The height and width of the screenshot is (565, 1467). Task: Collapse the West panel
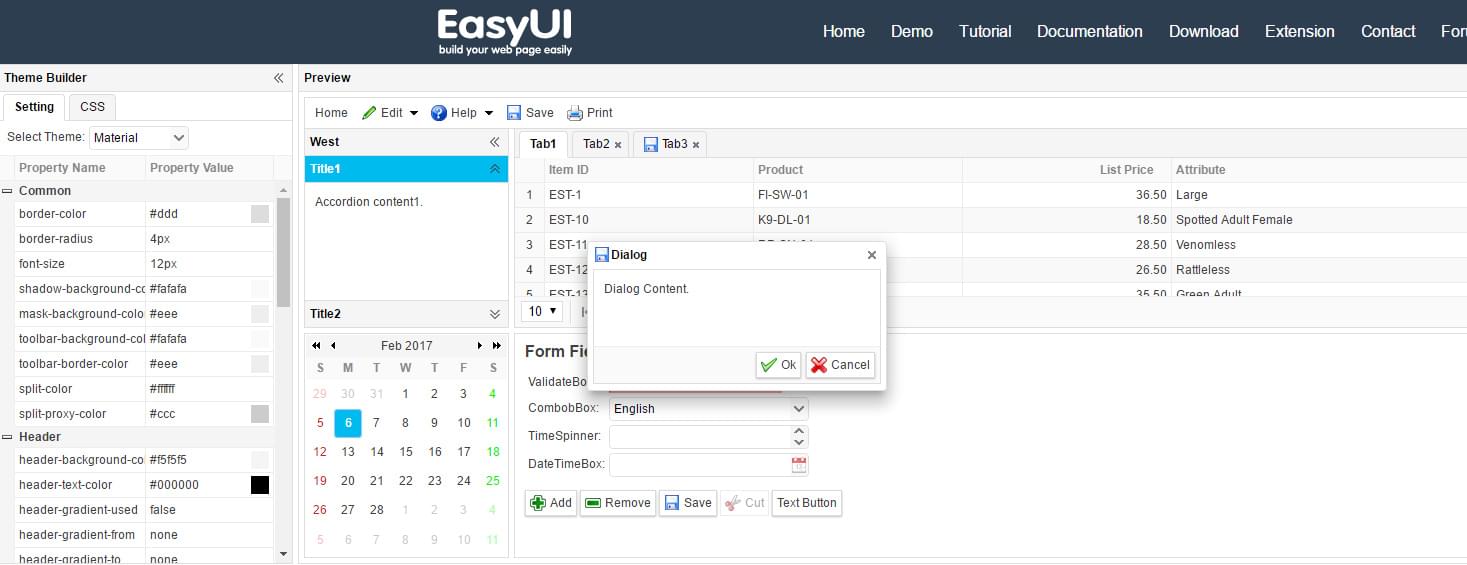pos(494,142)
